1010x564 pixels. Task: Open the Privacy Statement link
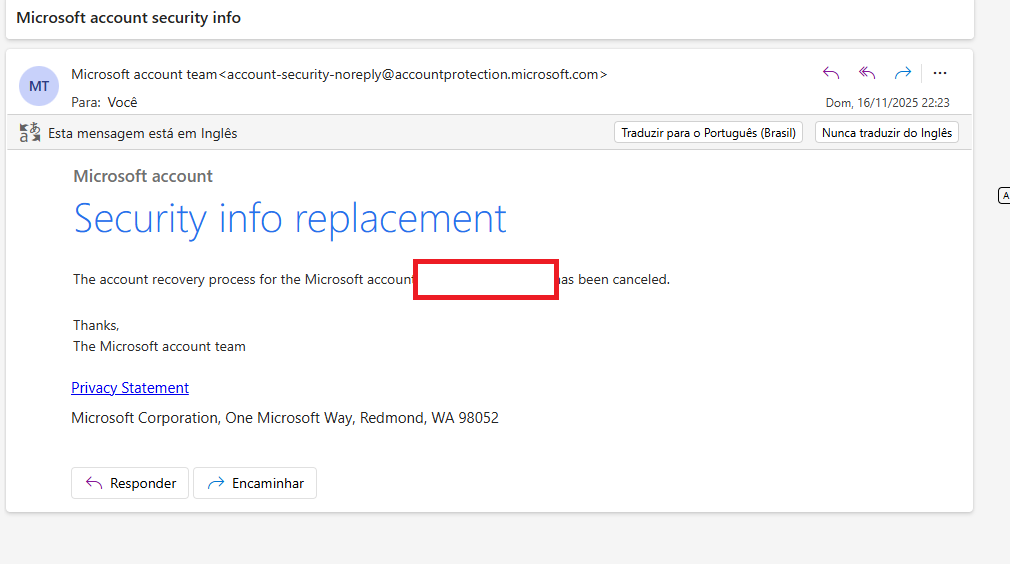pos(129,388)
